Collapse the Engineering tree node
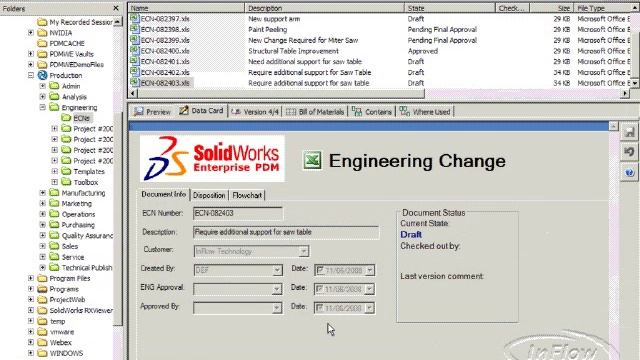640x360 pixels. (43, 107)
